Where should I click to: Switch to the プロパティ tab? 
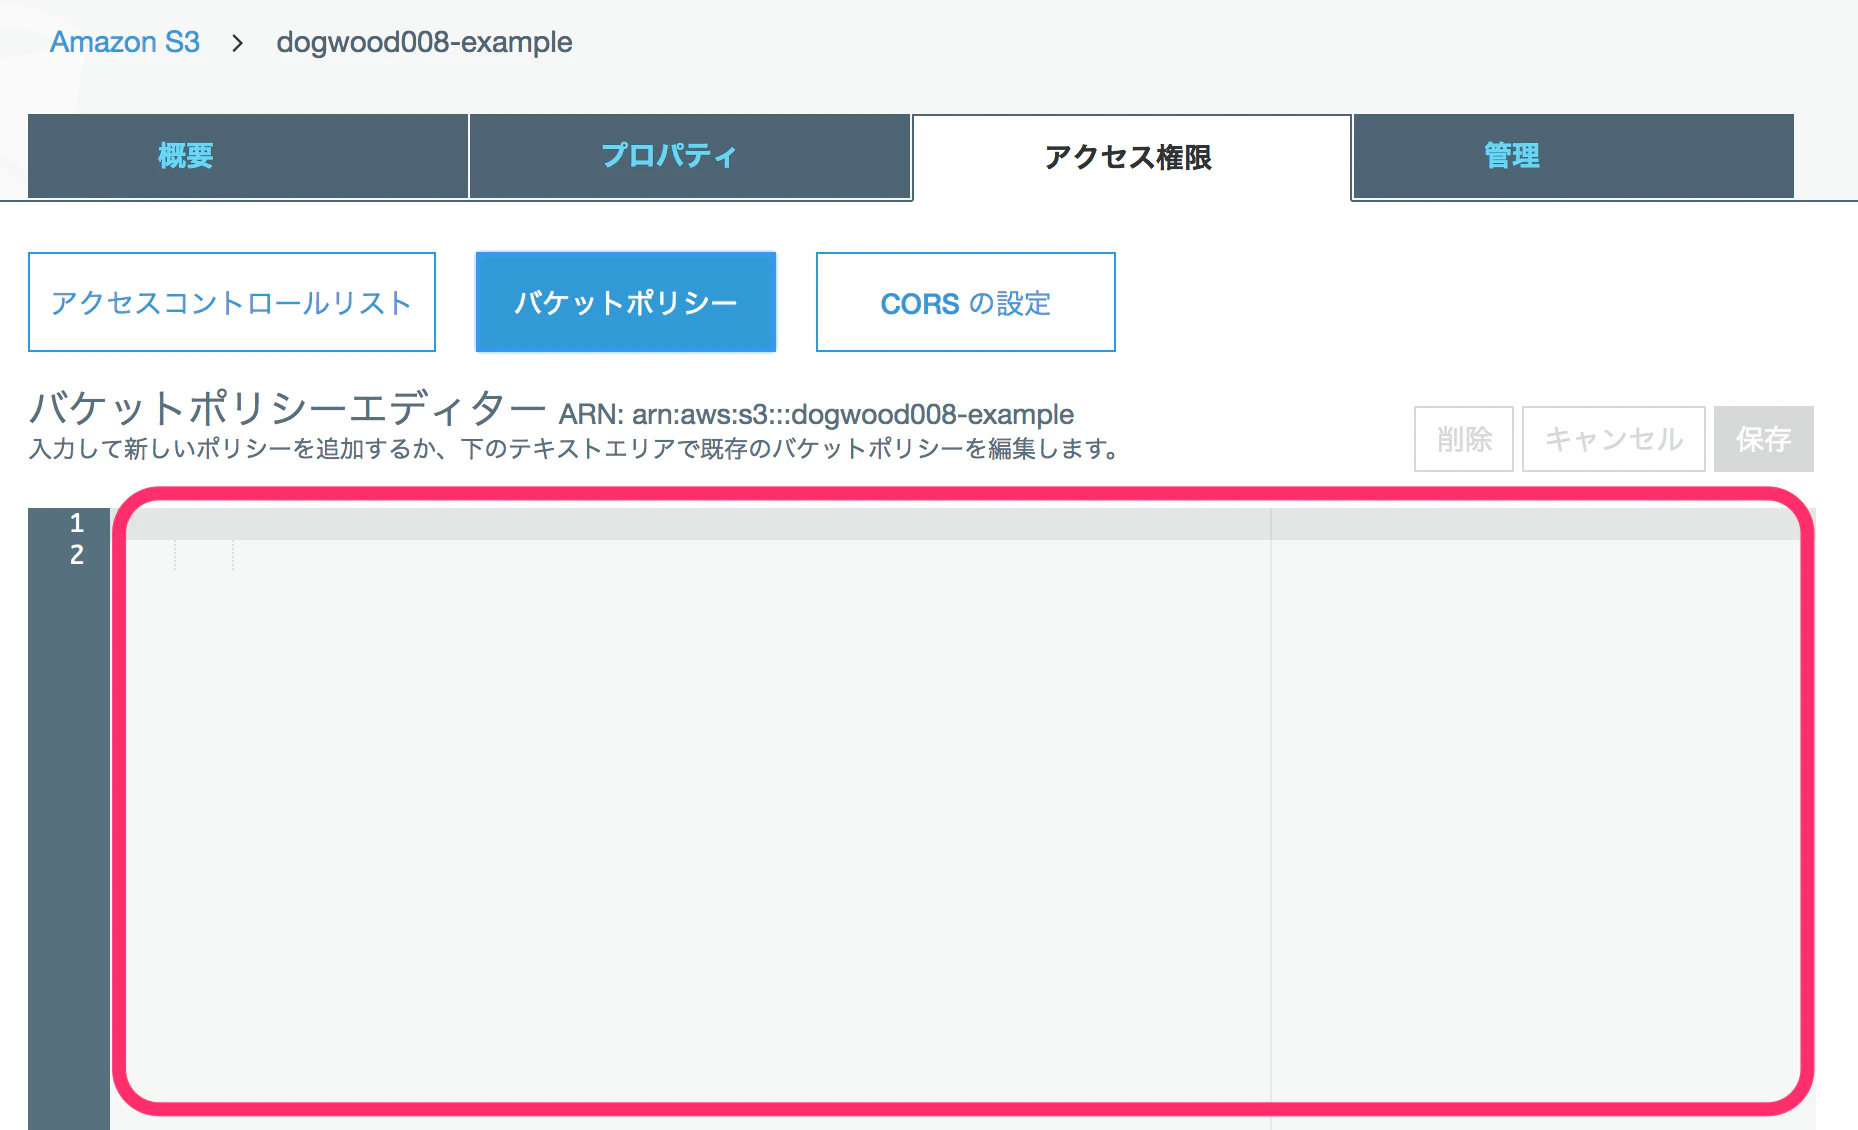click(x=690, y=156)
